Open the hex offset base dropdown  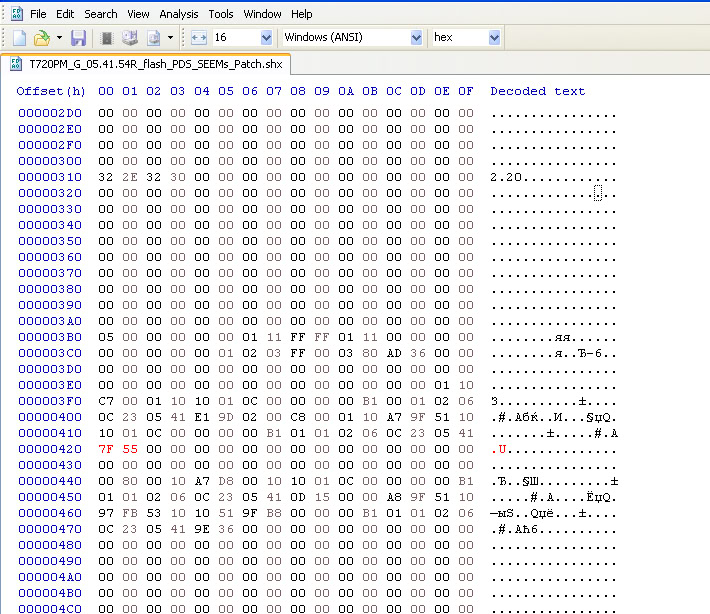pos(494,38)
